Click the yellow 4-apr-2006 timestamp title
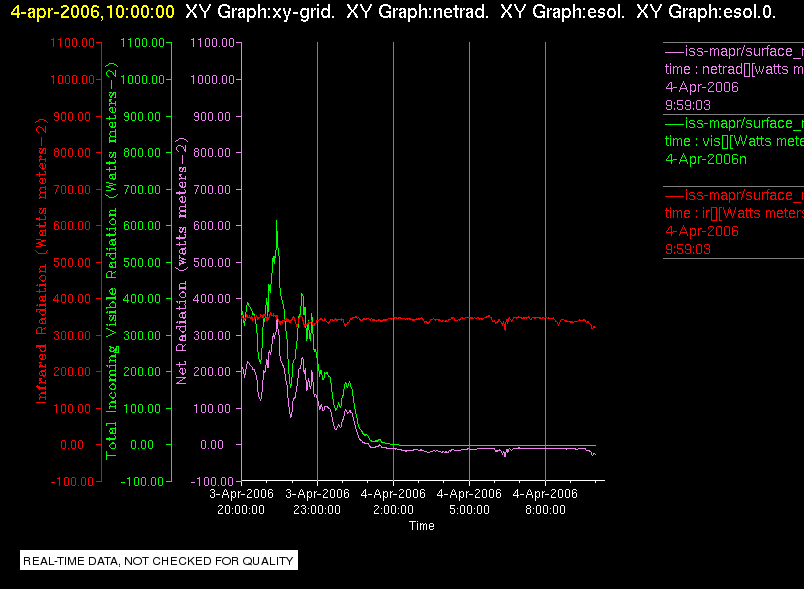This screenshot has height=589, width=804. [x=93, y=11]
